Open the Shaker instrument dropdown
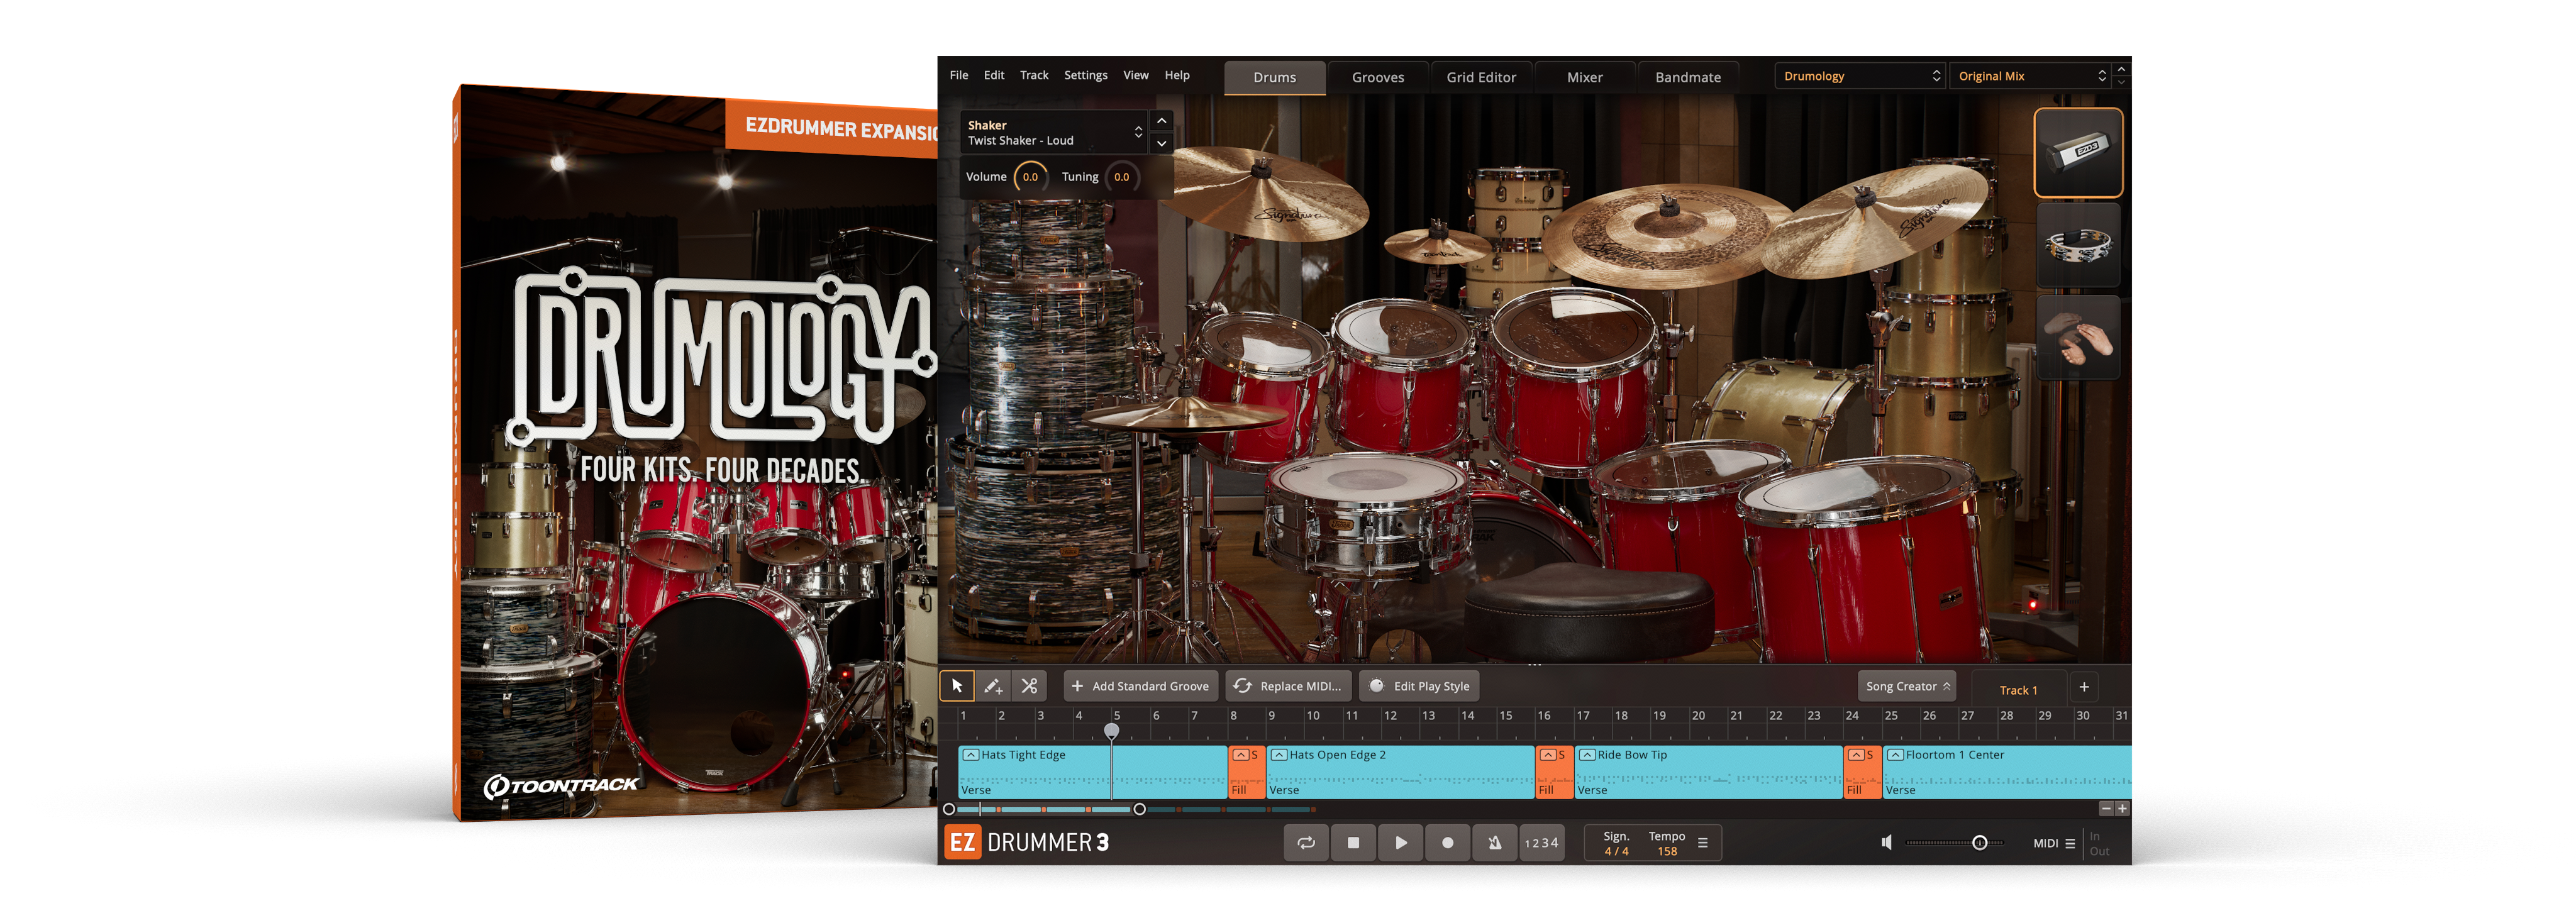 [x=1054, y=132]
